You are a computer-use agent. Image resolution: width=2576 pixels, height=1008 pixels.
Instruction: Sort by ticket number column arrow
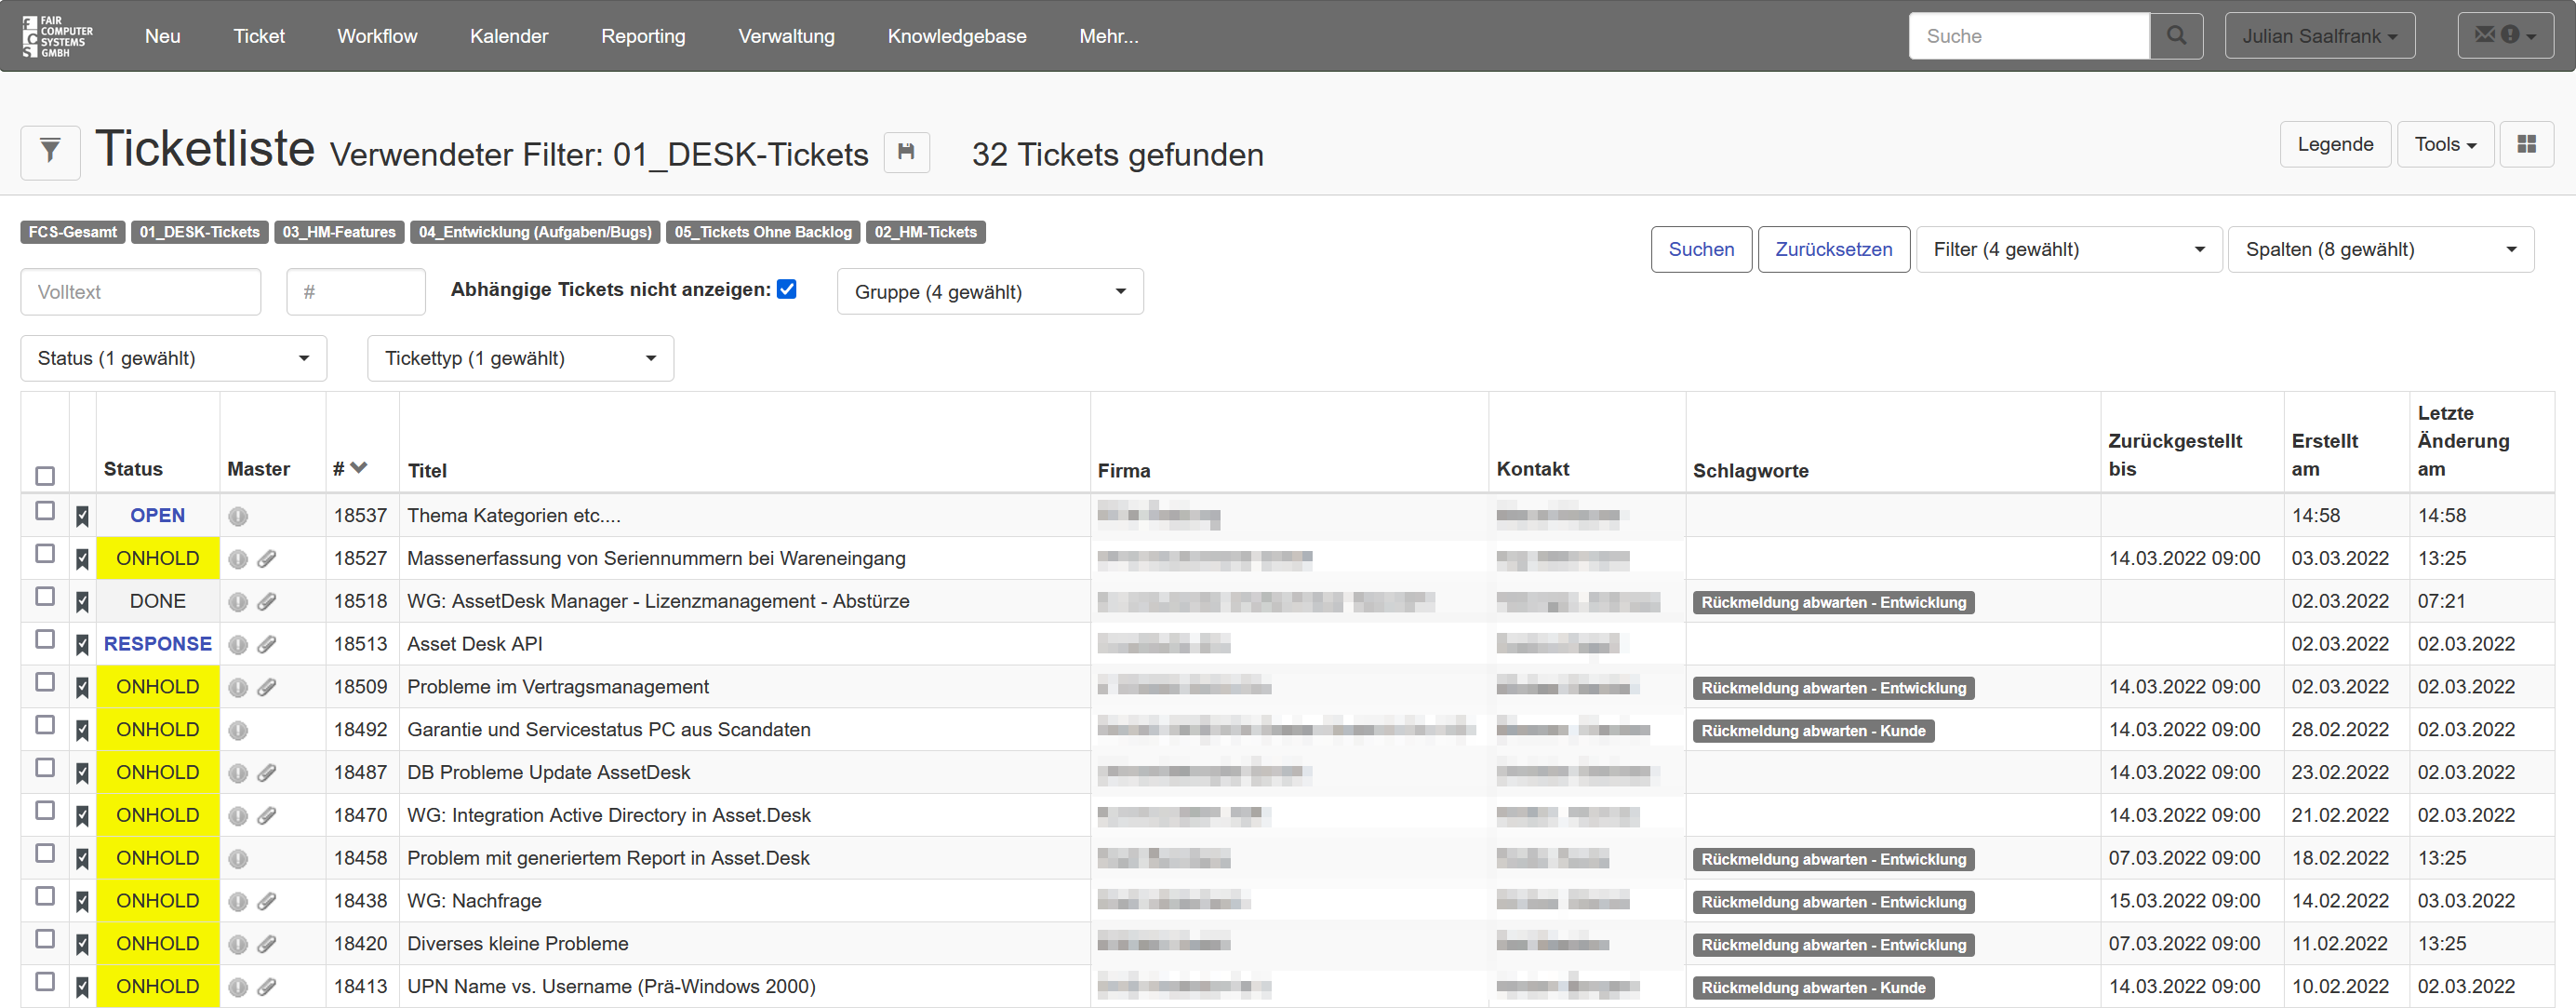pyautogui.click(x=359, y=468)
